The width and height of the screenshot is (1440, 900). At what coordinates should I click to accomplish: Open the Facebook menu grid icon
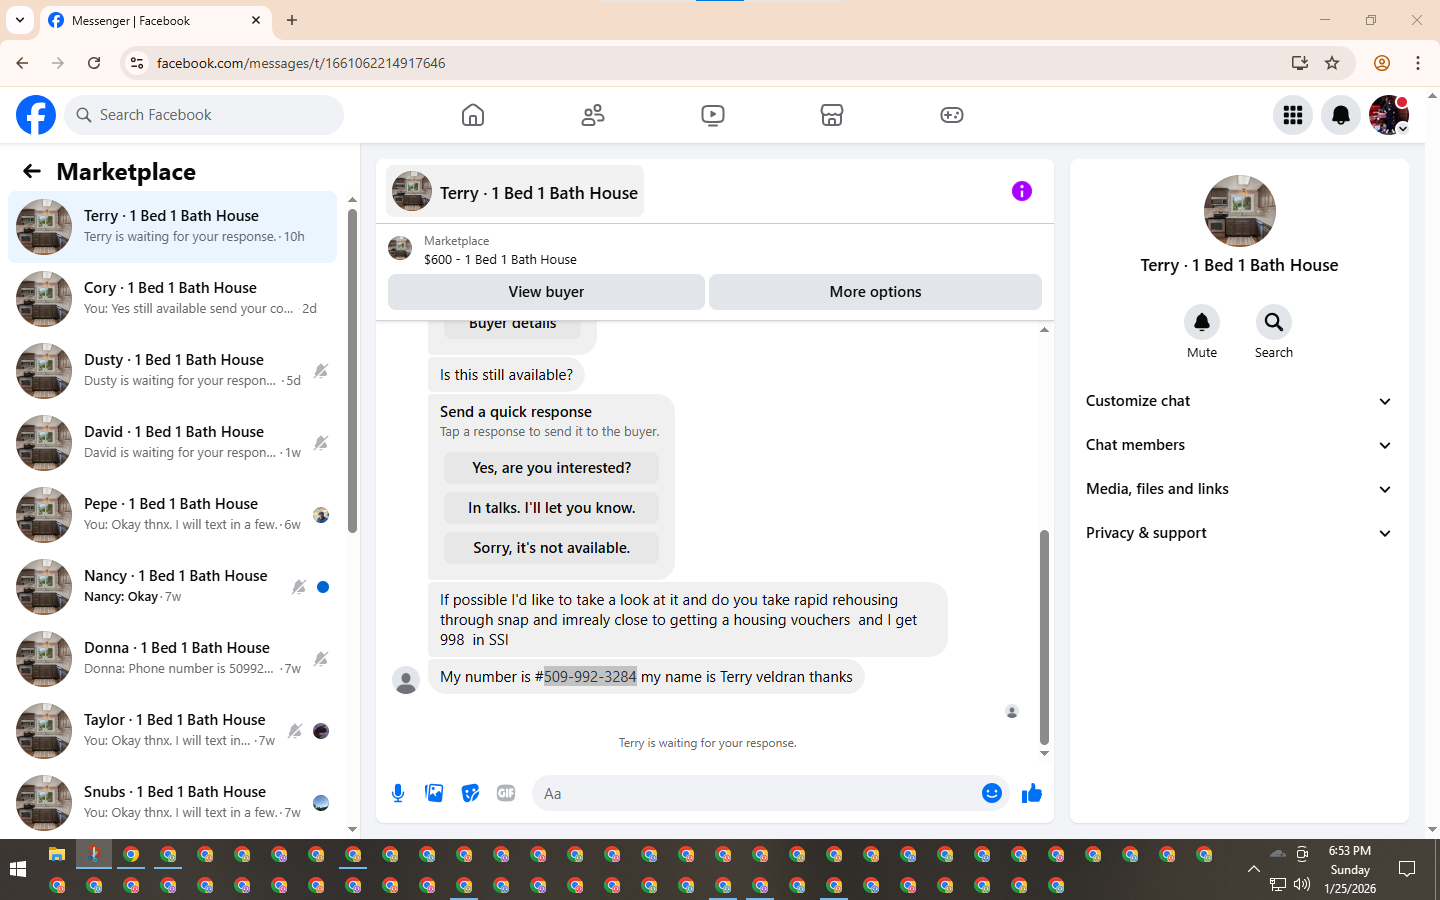click(1293, 115)
